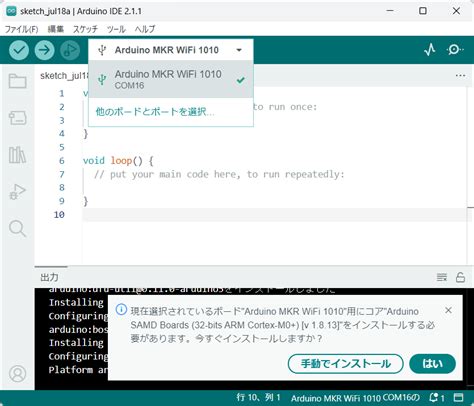The width and height of the screenshot is (474, 406).
Task: Open the ファイル(F) menu
Action: 21,29
